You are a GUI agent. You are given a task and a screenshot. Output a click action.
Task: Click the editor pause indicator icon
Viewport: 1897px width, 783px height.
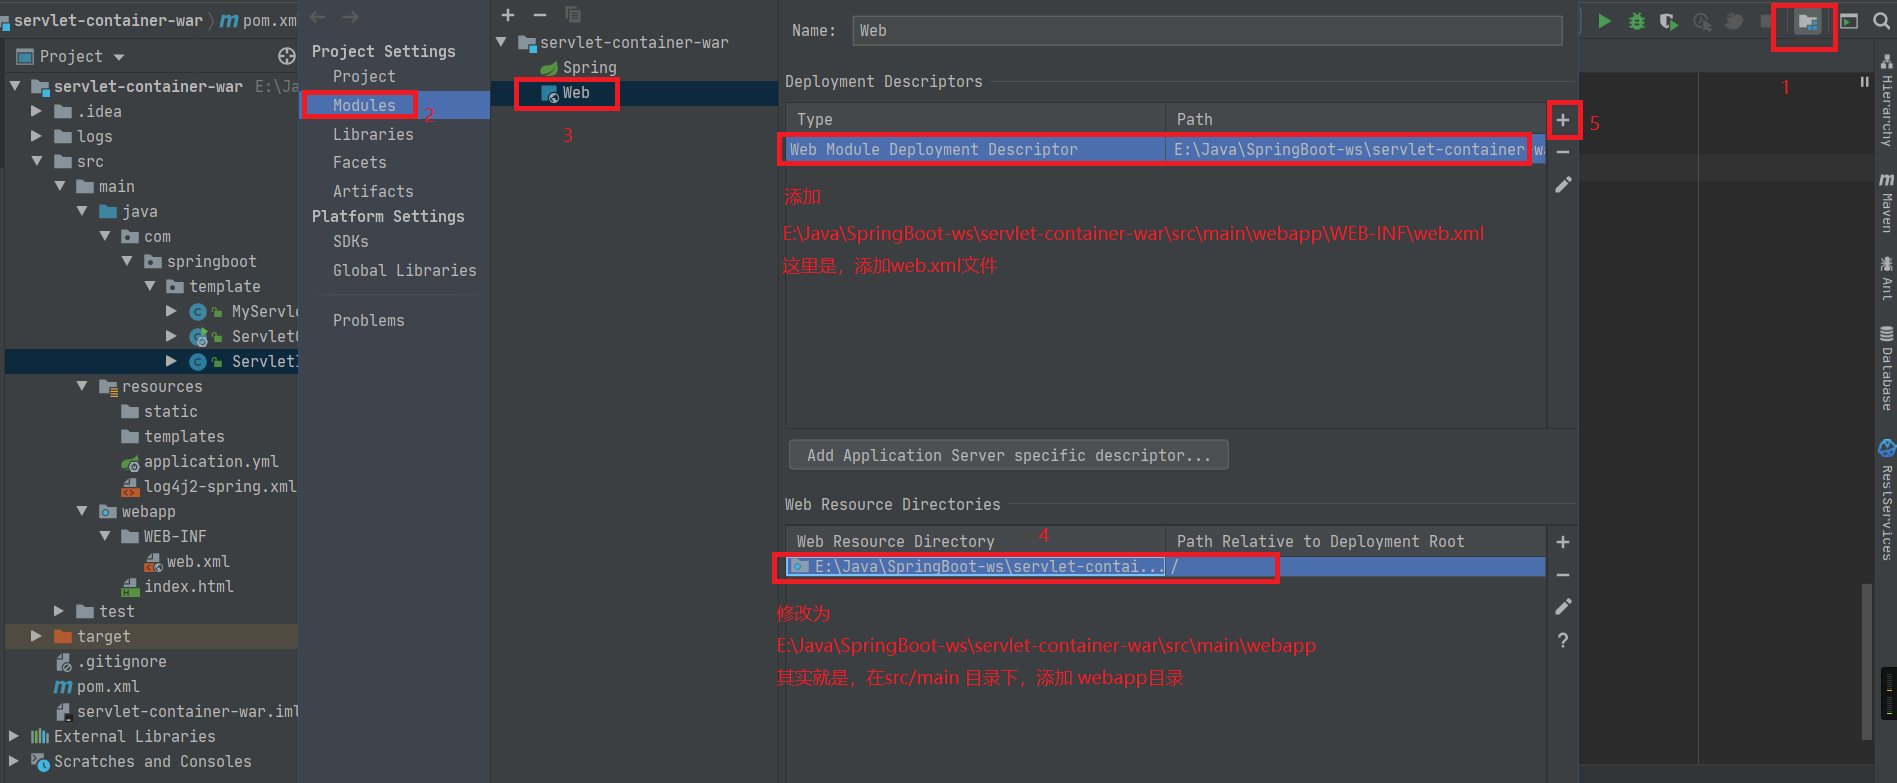coord(1864,82)
